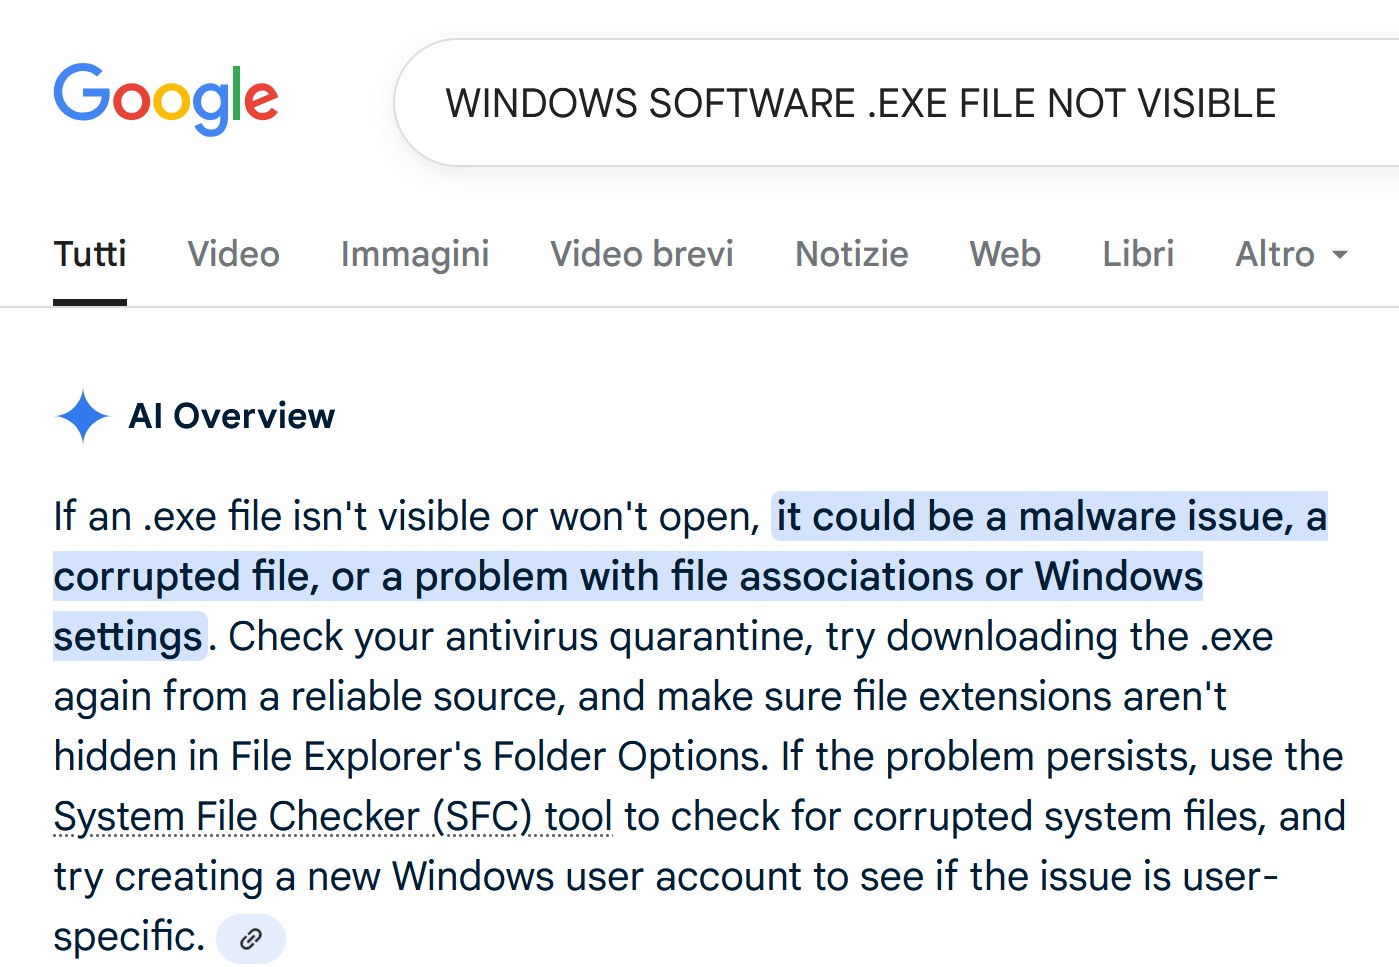
Task: Go to the Web results tab
Action: [1005, 254]
